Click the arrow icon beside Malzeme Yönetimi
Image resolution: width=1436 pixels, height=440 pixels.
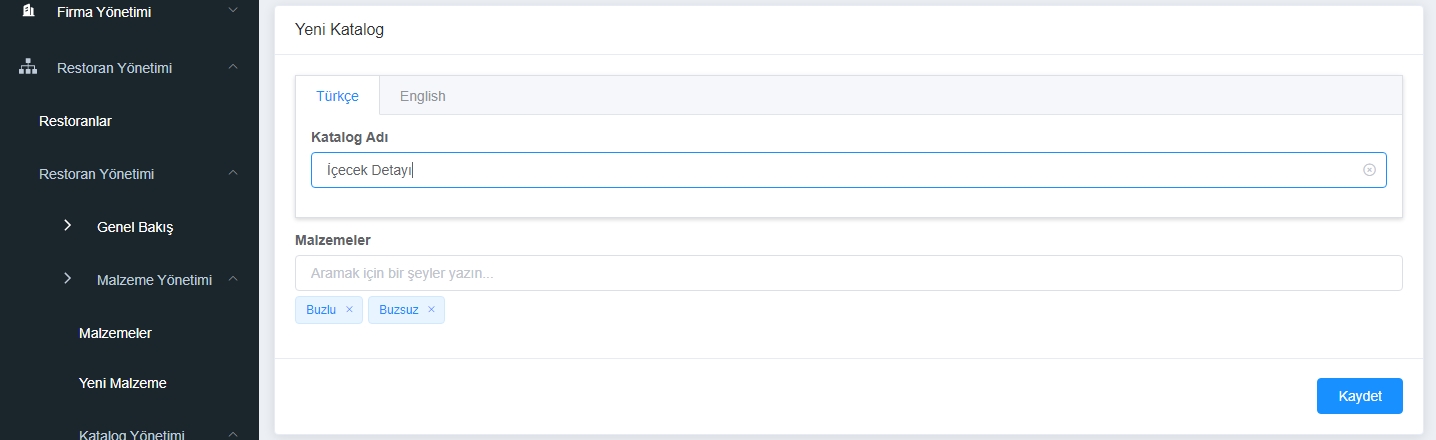(x=68, y=279)
